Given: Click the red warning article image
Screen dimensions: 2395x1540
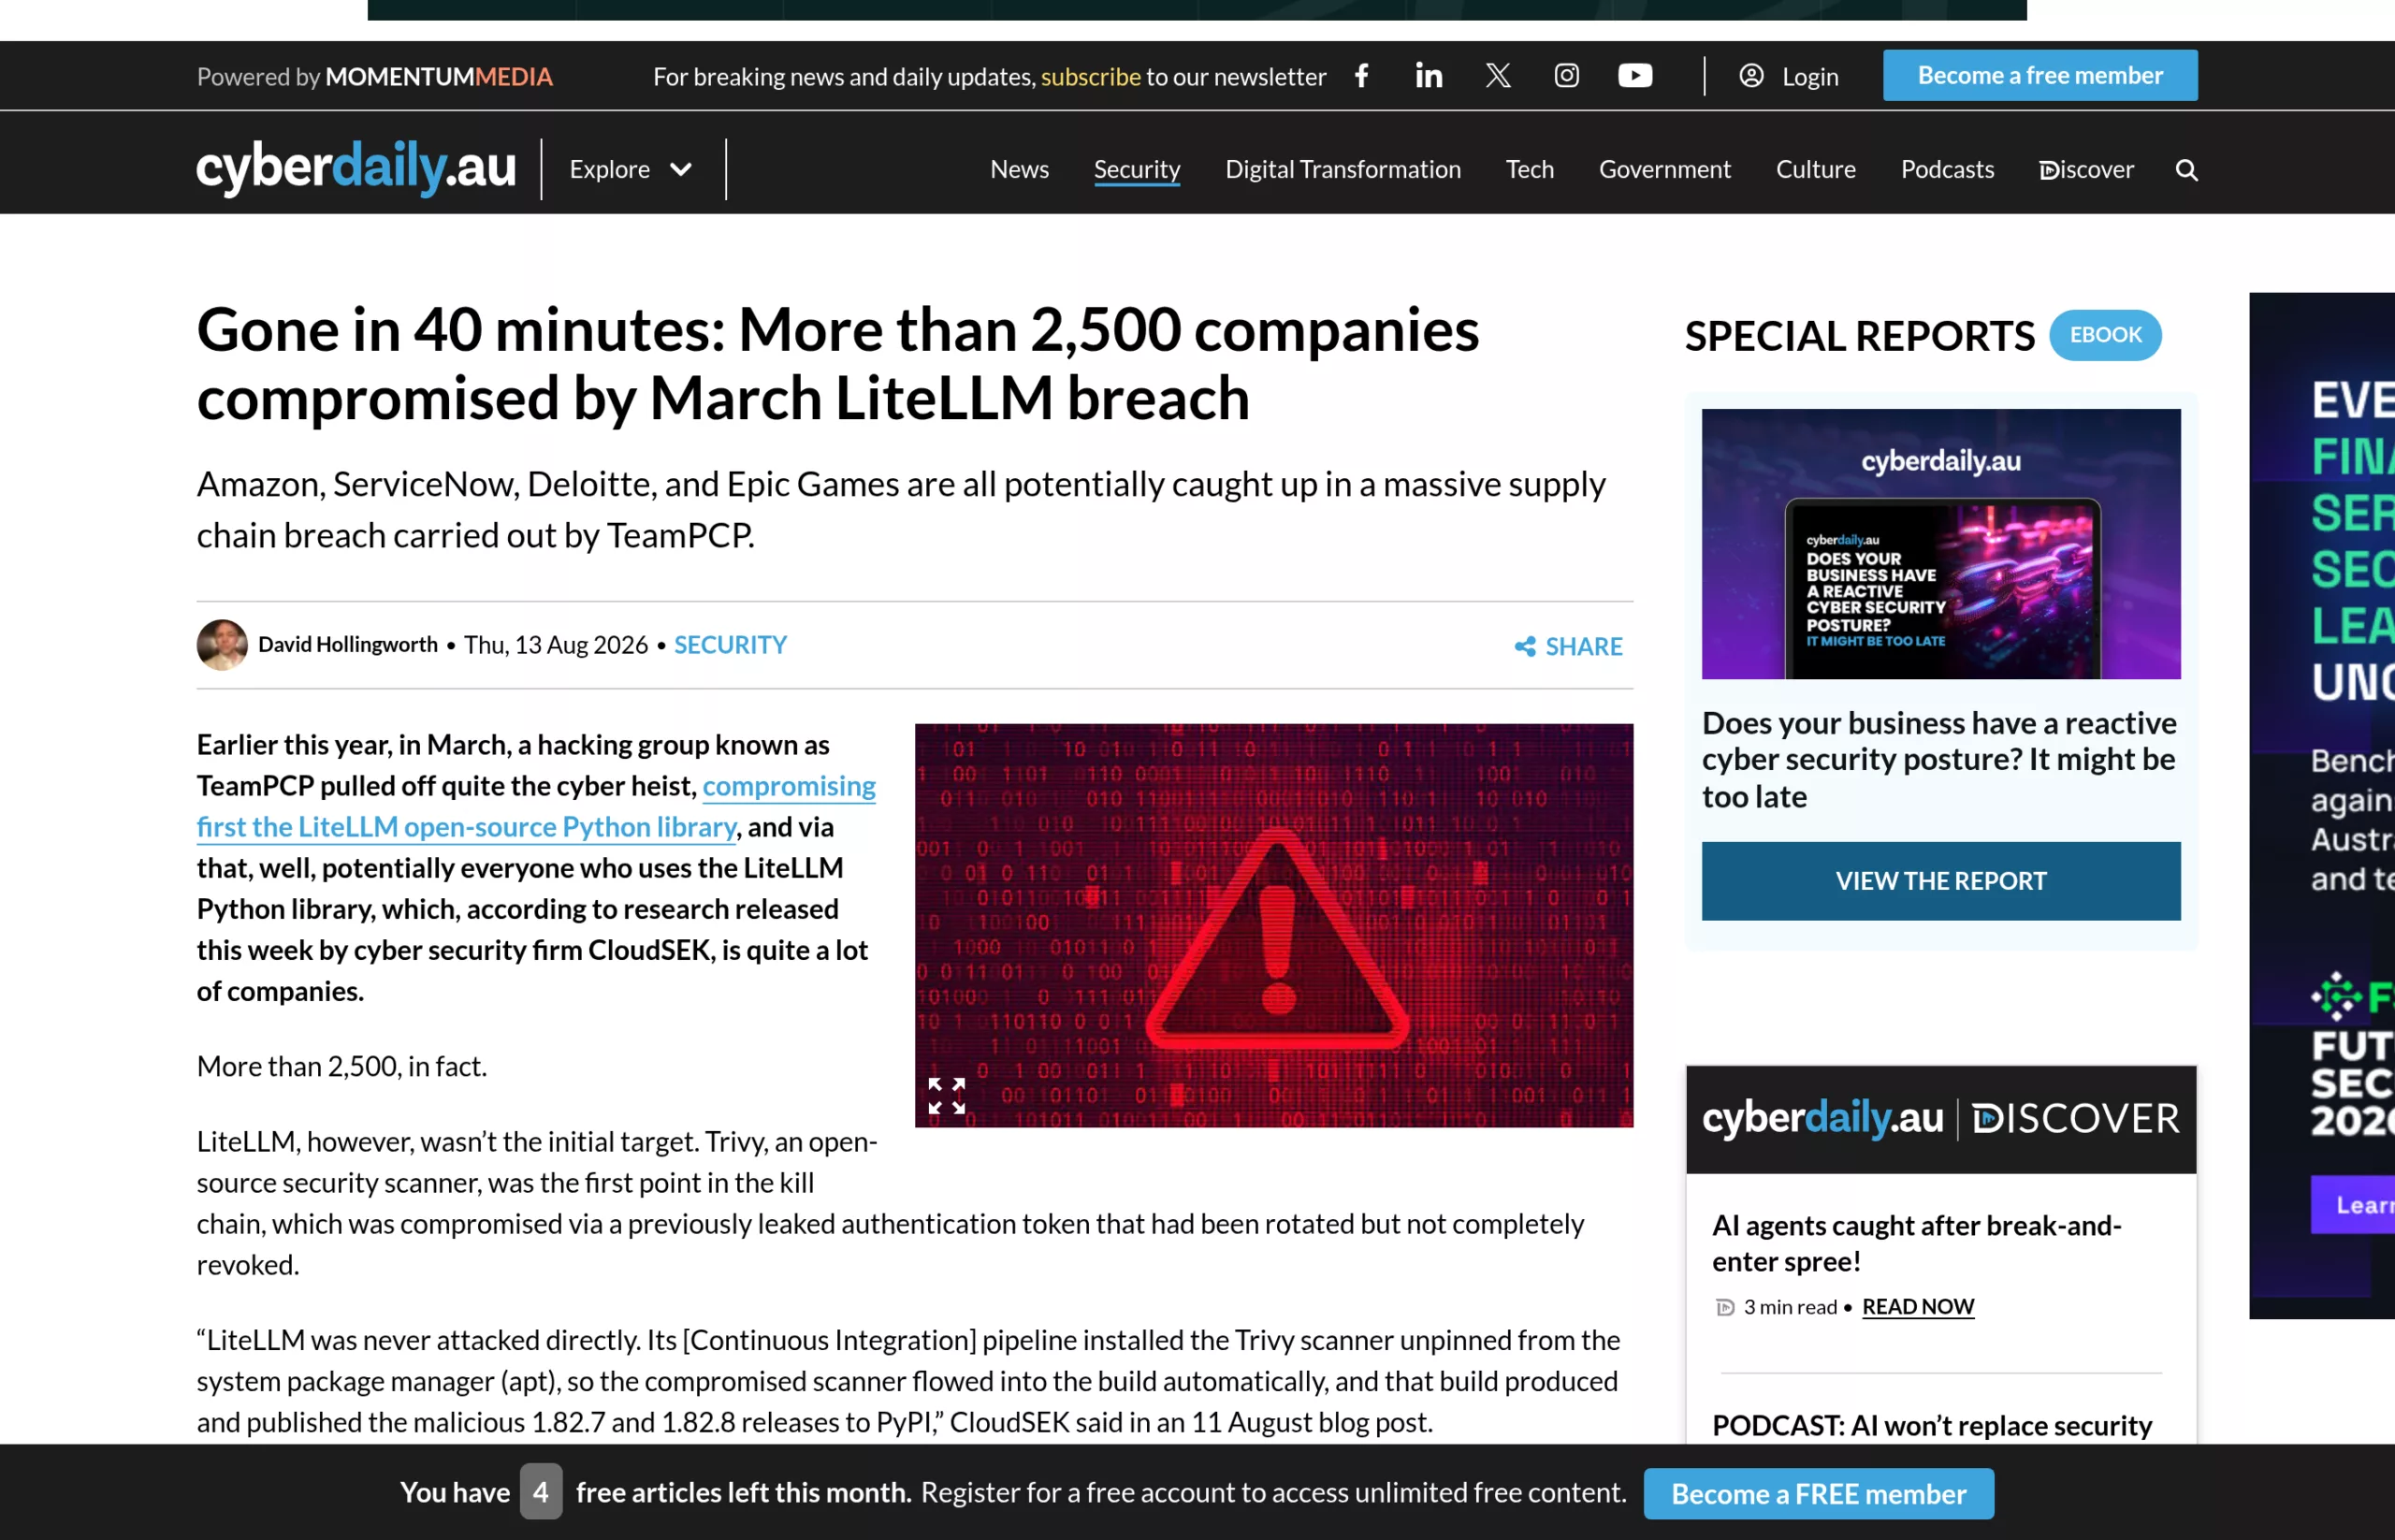Looking at the screenshot, I should [x=1273, y=925].
